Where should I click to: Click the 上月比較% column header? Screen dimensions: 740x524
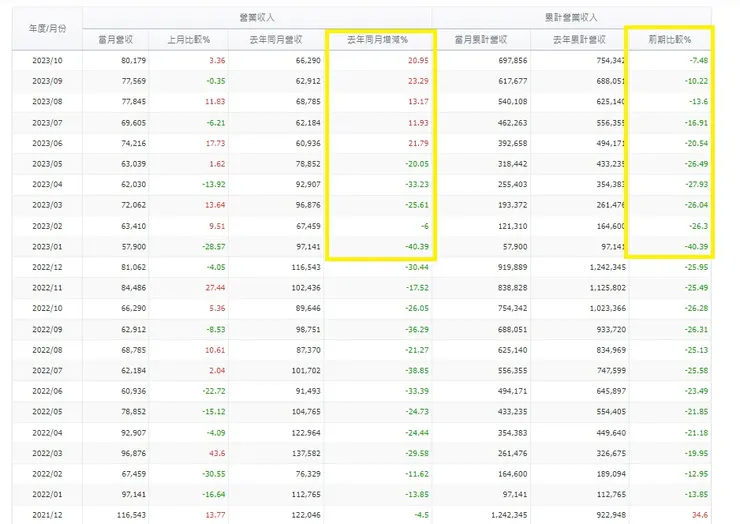coord(188,40)
